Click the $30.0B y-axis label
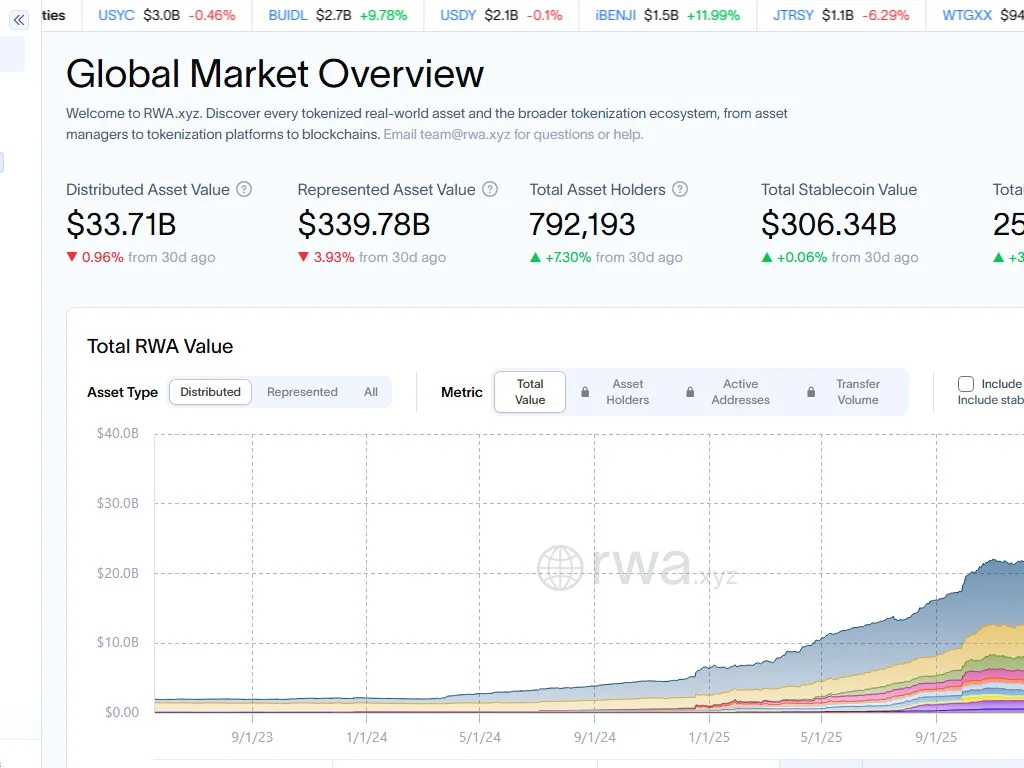1024x768 pixels. (x=118, y=504)
